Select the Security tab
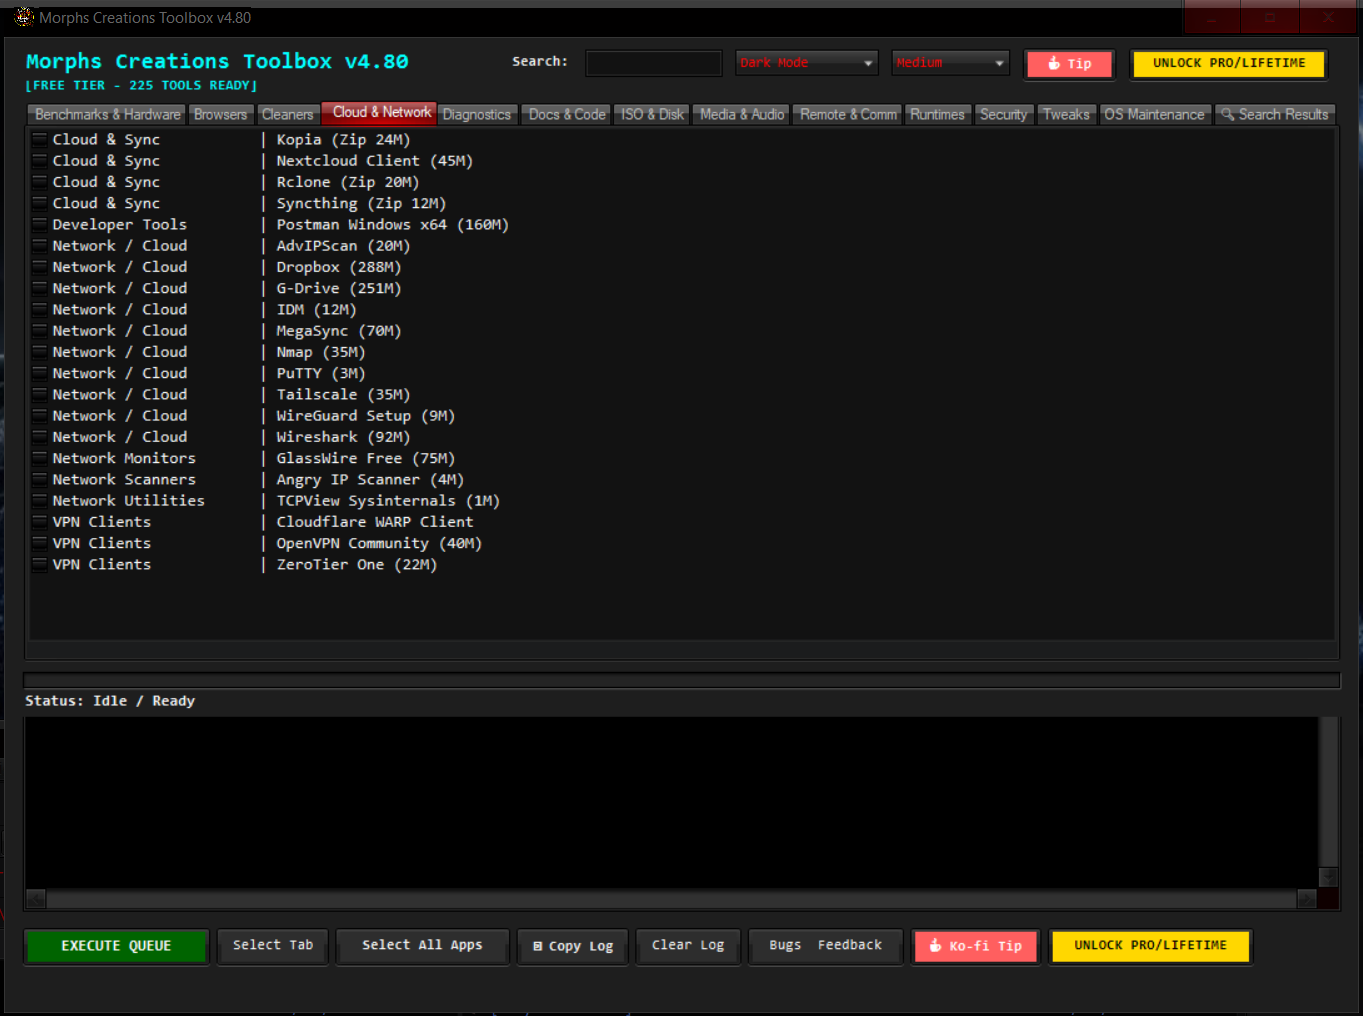 coord(1003,115)
